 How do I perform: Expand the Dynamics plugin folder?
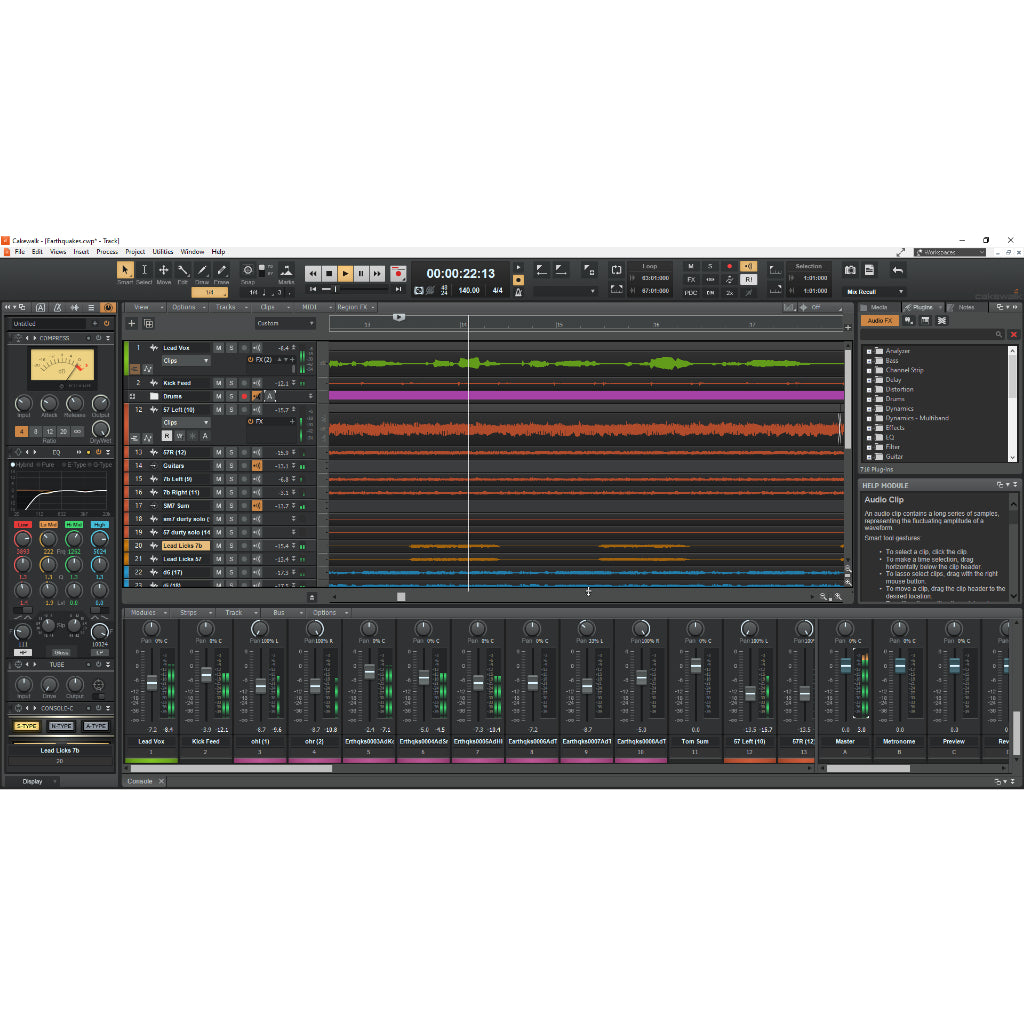tap(867, 409)
